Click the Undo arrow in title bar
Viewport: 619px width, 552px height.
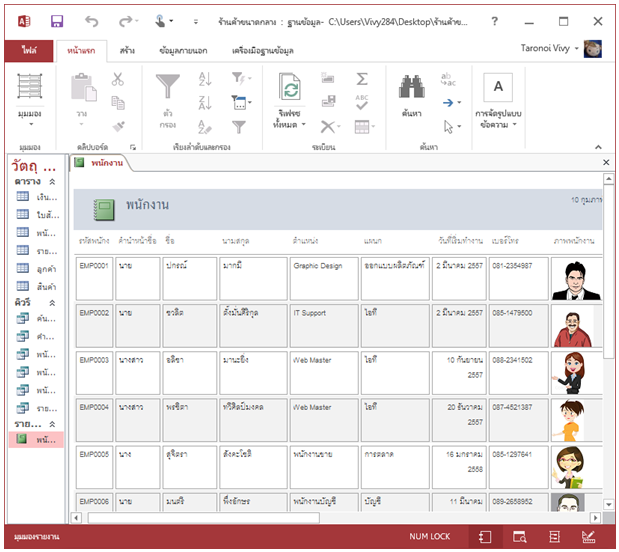coord(92,20)
